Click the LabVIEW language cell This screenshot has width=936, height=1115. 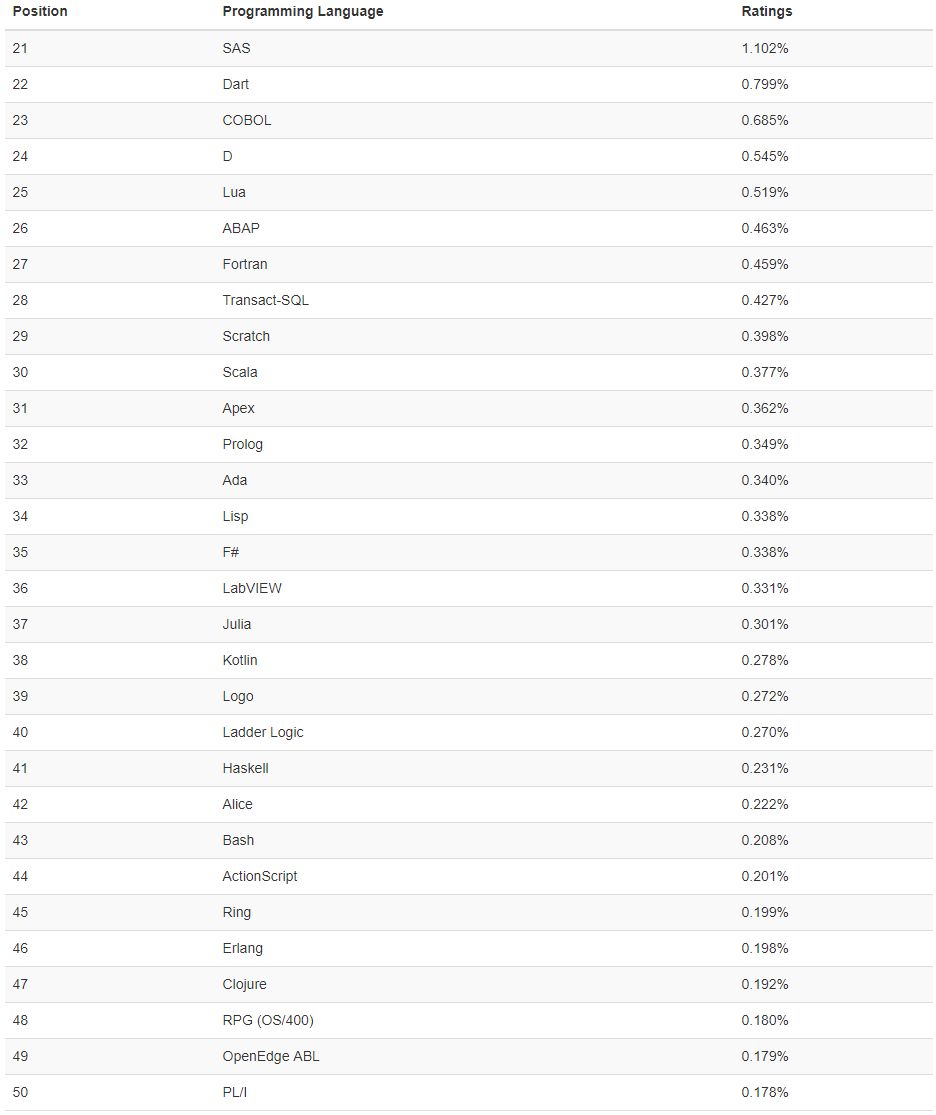point(252,588)
